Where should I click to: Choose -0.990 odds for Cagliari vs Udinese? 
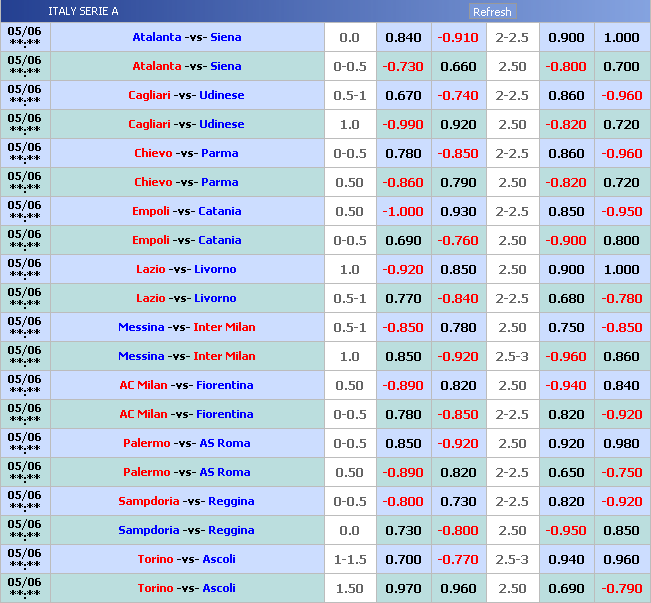[x=403, y=124]
